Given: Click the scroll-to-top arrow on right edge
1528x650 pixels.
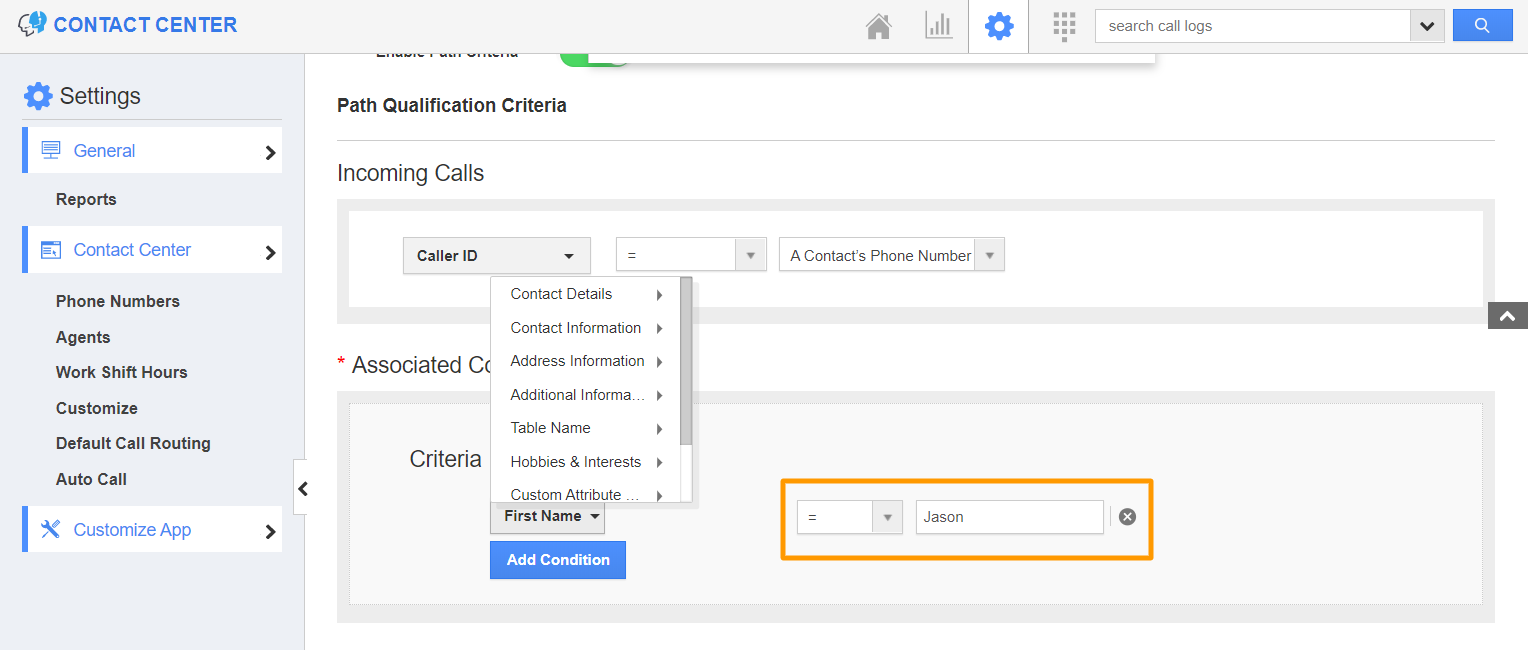Looking at the screenshot, I should [x=1507, y=315].
